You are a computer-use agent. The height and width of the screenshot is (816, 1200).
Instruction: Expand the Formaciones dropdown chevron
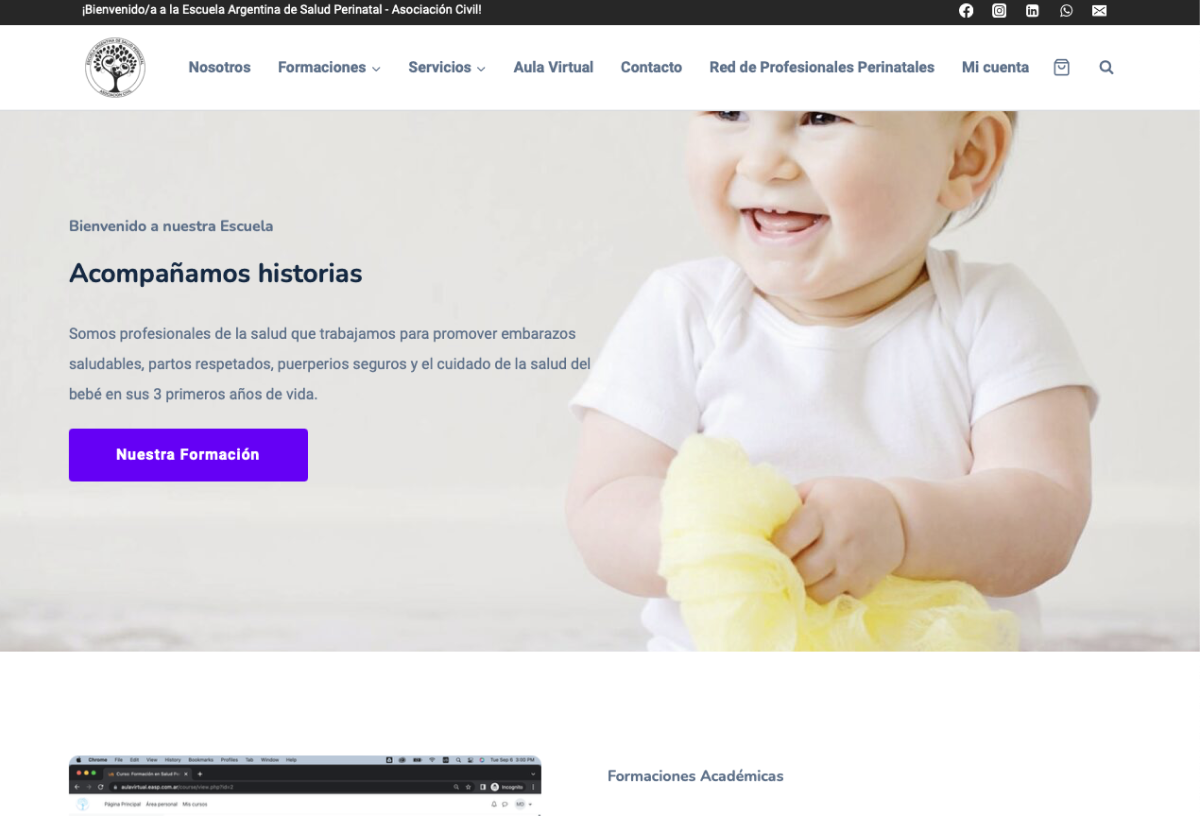[376, 69]
